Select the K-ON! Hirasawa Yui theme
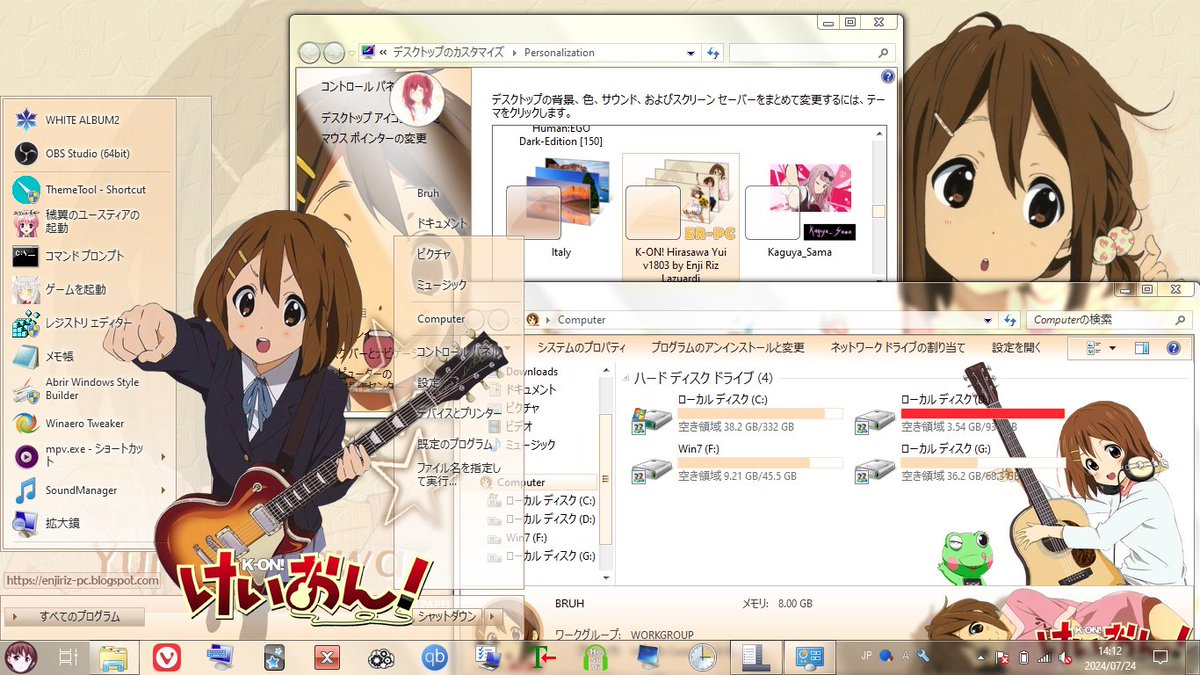The width and height of the screenshot is (1200, 675). [x=681, y=215]
